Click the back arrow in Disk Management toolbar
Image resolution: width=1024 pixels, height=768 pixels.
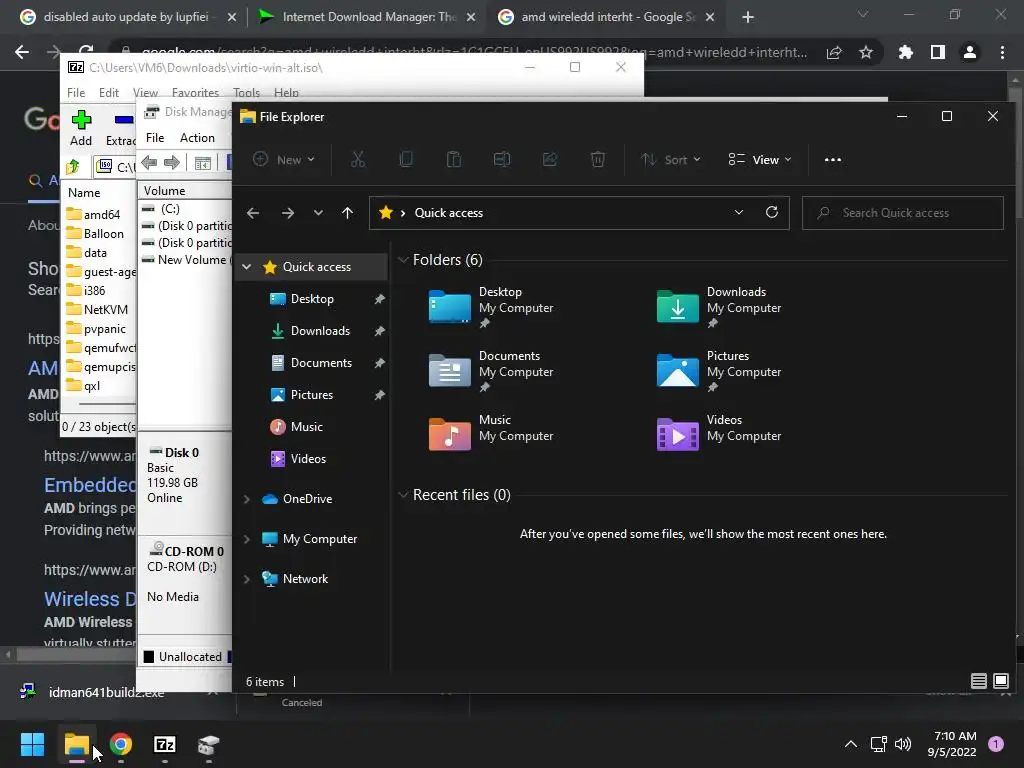click(x=149, y=163)
